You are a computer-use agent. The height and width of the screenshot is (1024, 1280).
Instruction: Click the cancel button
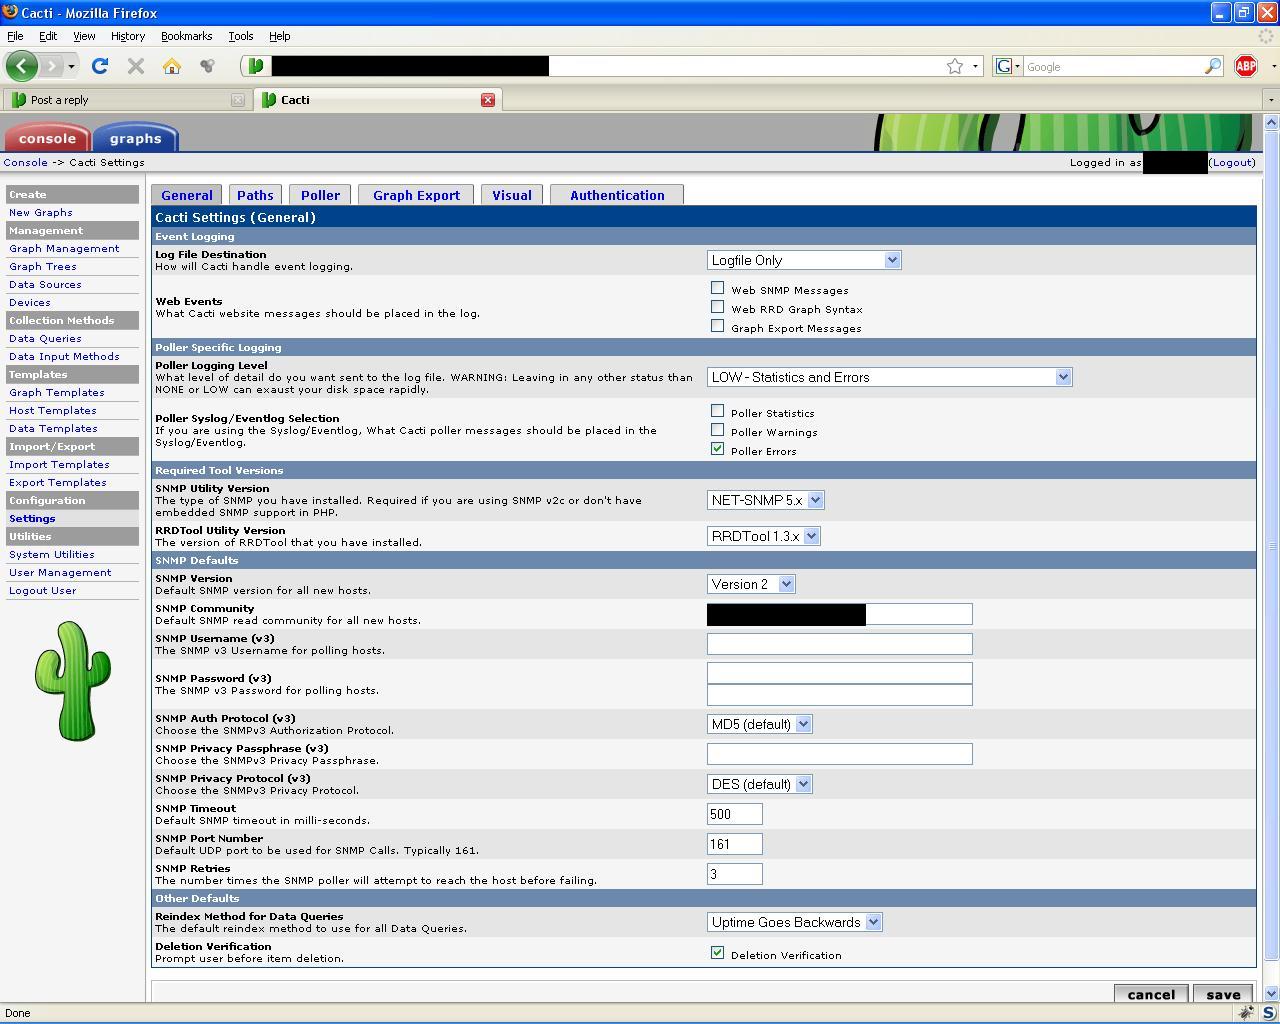[1151, 994]
